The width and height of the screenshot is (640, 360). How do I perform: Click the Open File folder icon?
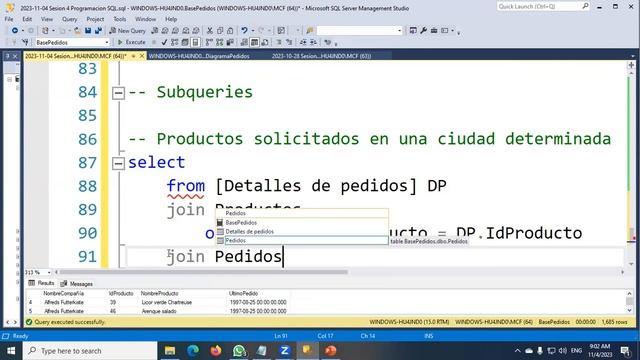[77, 31]
